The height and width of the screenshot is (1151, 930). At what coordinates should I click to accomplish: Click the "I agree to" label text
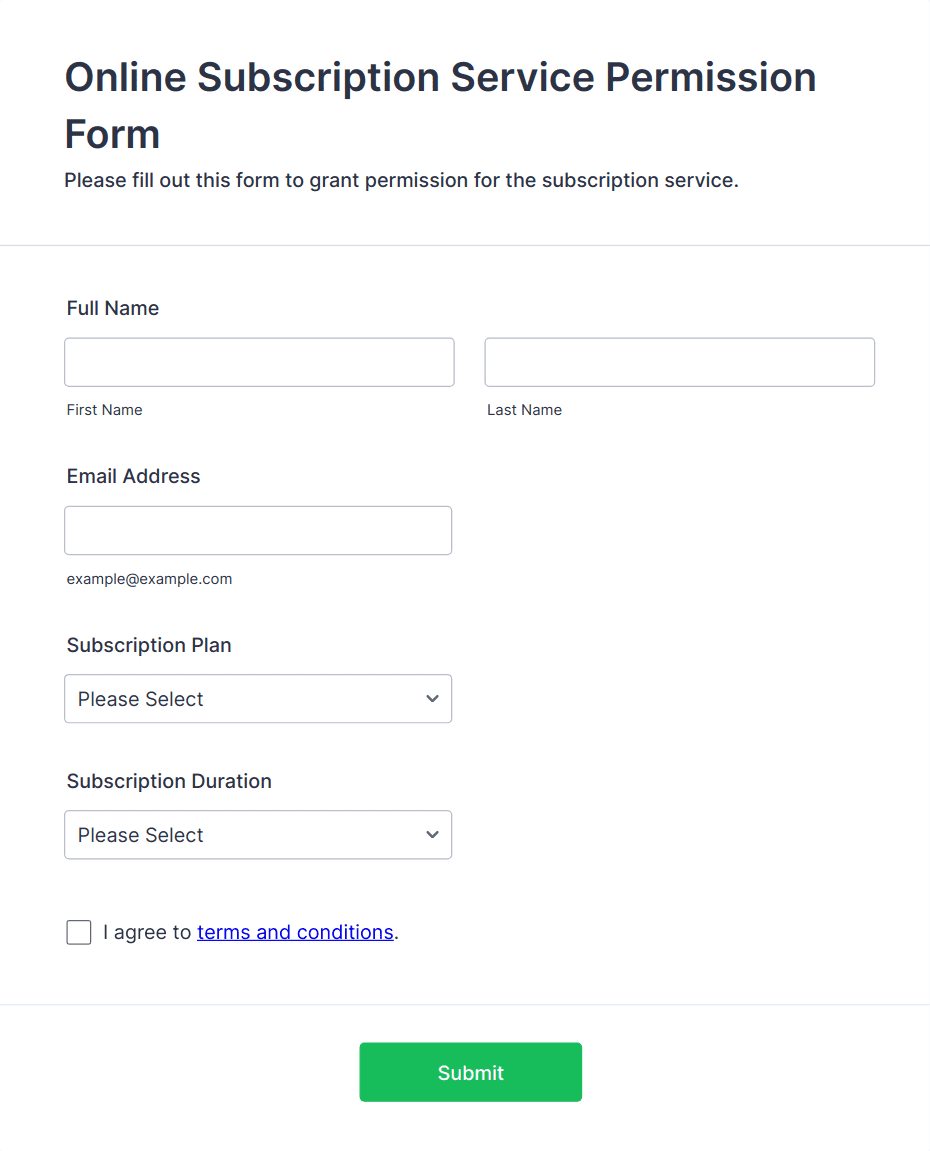point(147,932)
